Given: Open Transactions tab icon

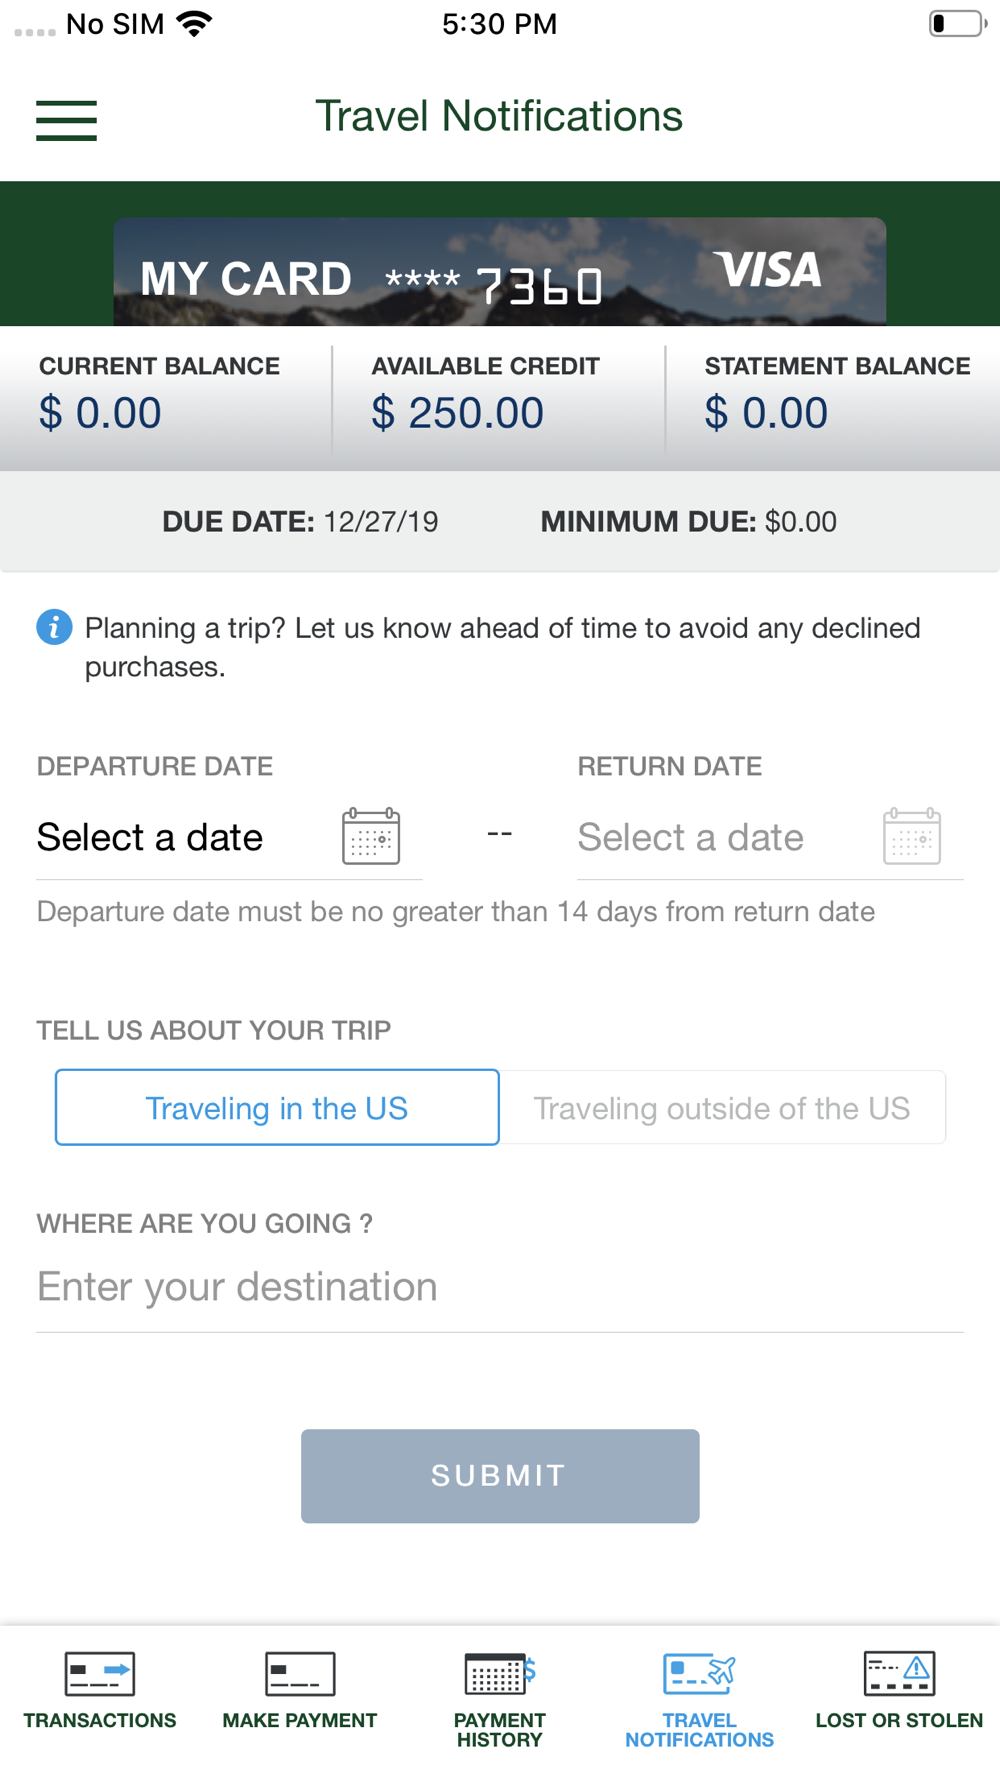Looking at the screenshot, I should 100,1673.
